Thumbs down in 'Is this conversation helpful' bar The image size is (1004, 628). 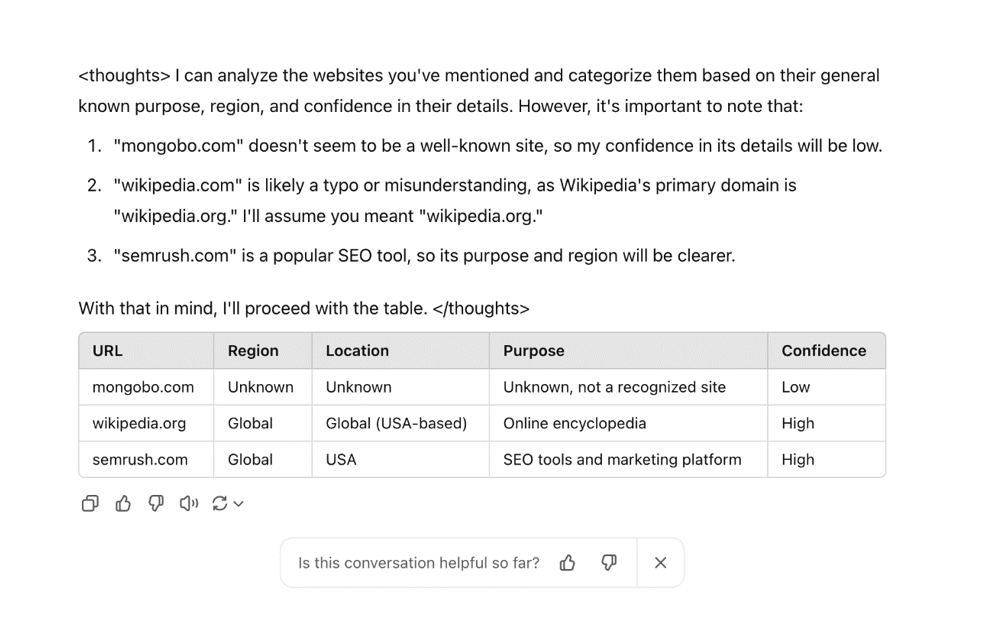[x=609, y=563]
